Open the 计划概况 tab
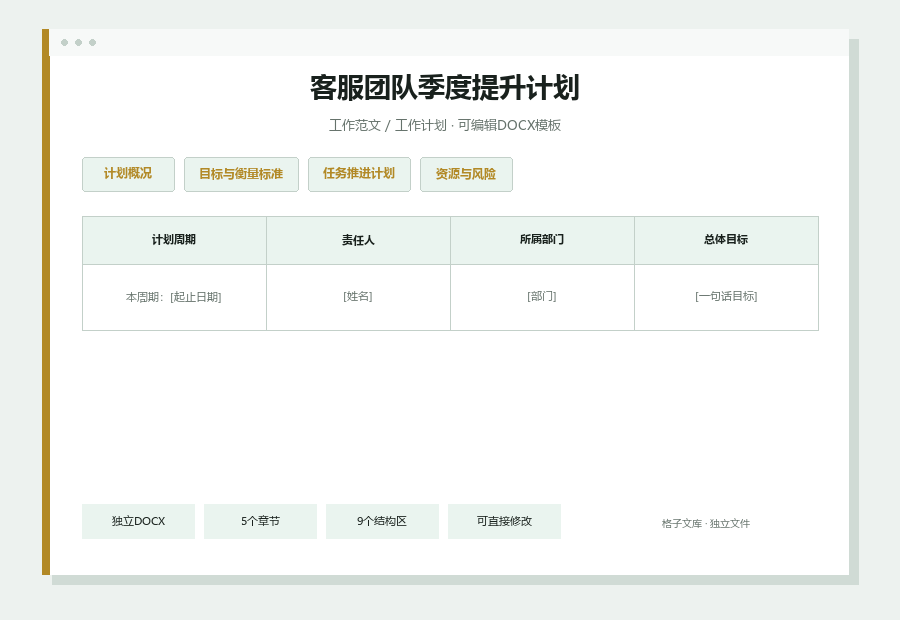900x620 pixels. (128, 174)
